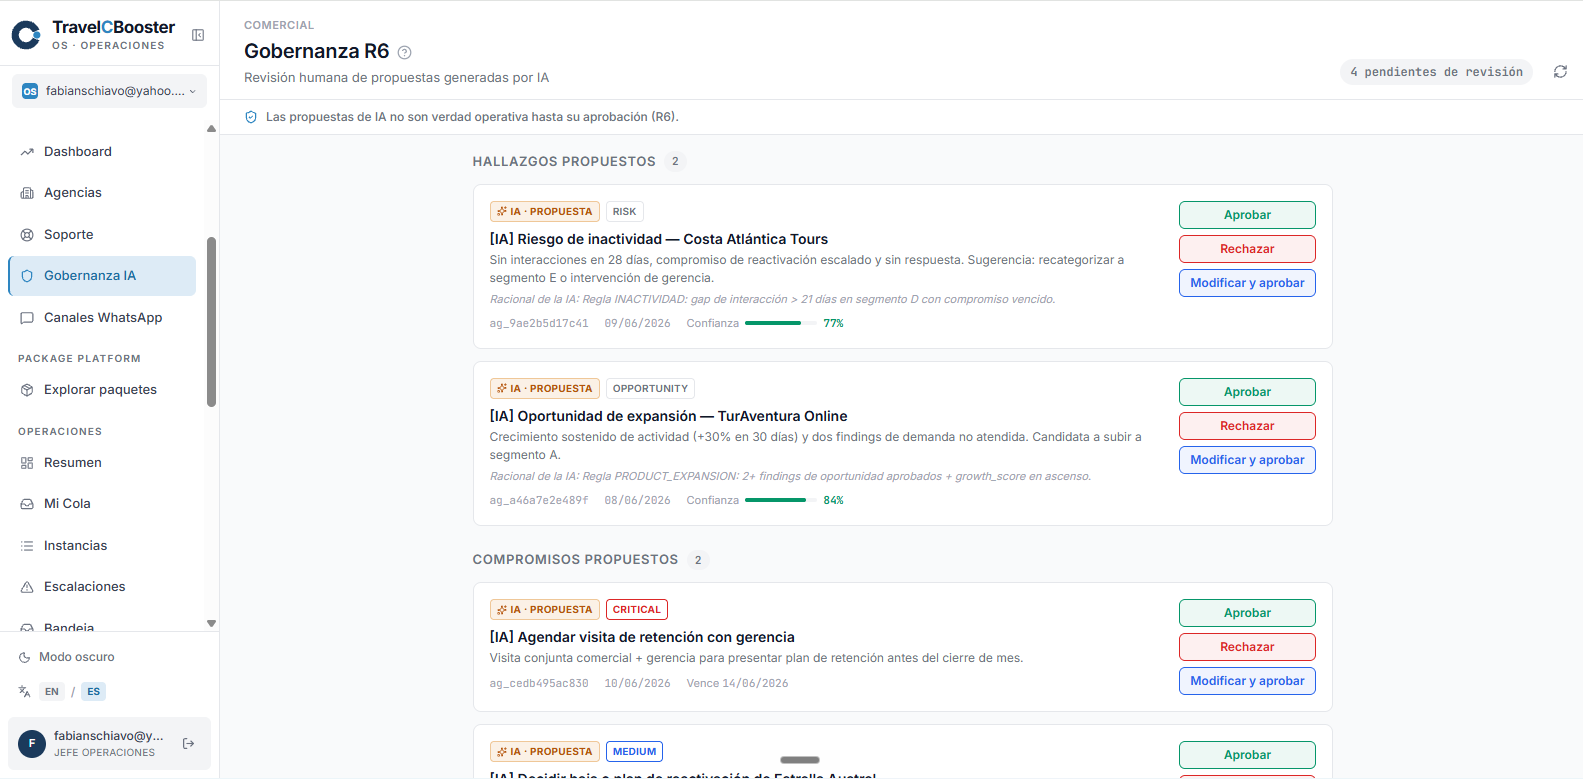Open the Mi Cola menu item

pos(102,504)
